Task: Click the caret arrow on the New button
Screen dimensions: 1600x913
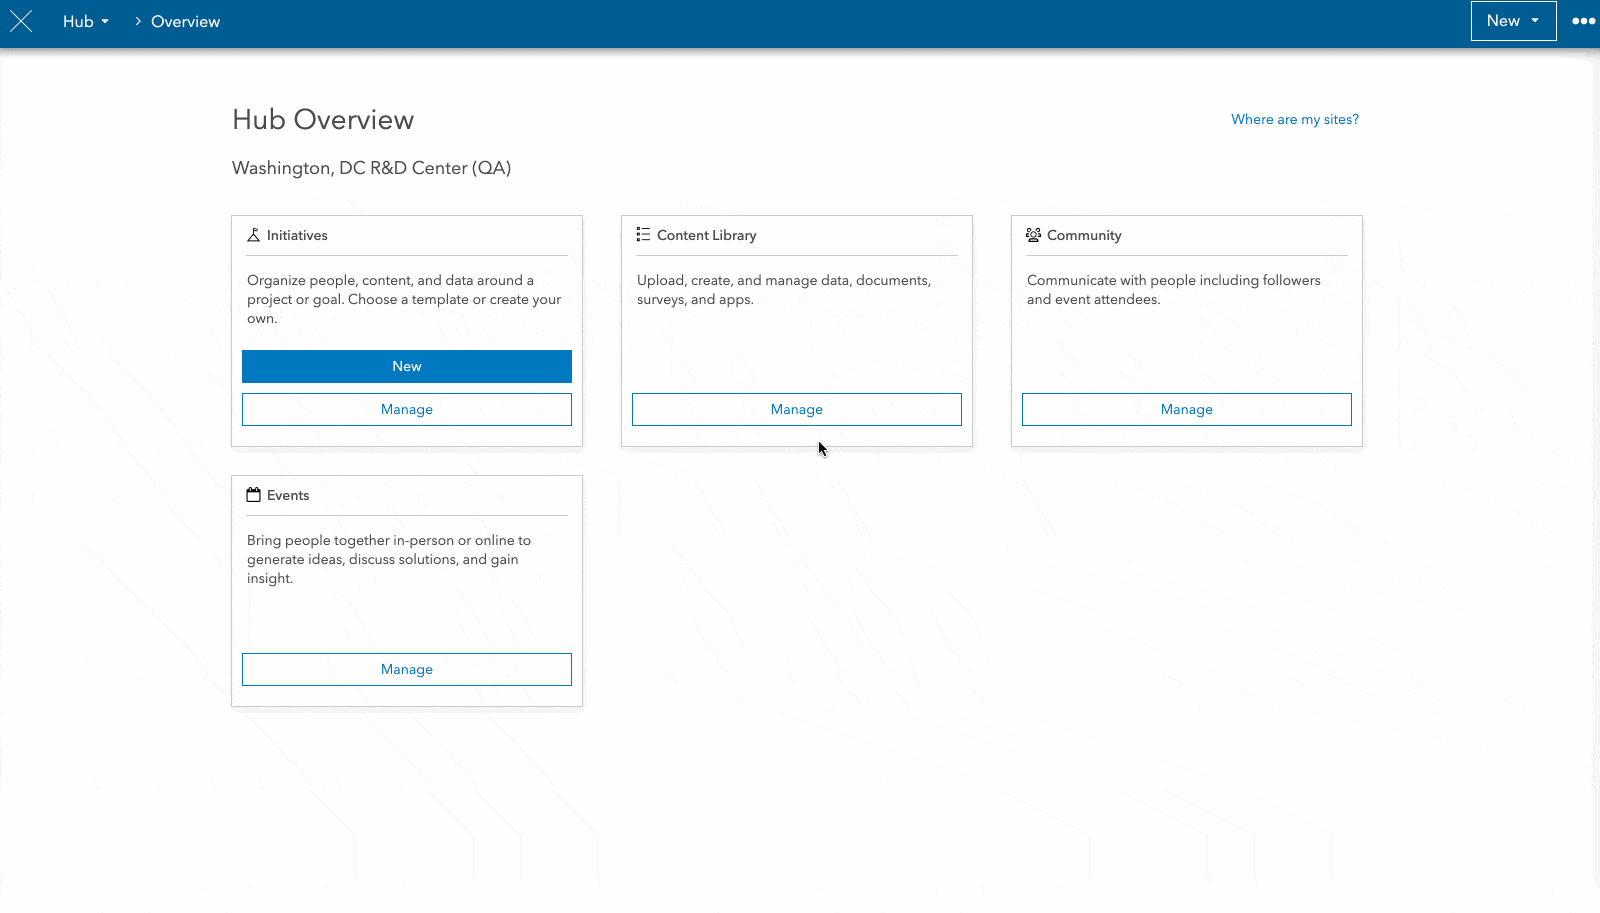Action: [x=1537, y=21]
